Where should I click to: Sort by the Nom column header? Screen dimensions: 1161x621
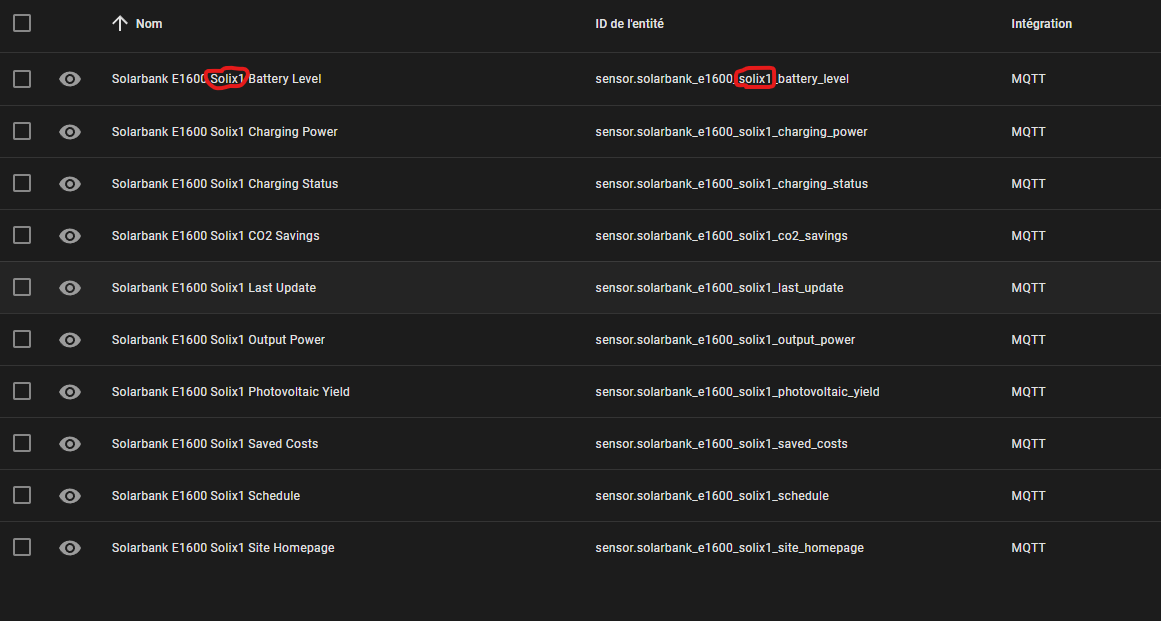pos(149,24)
